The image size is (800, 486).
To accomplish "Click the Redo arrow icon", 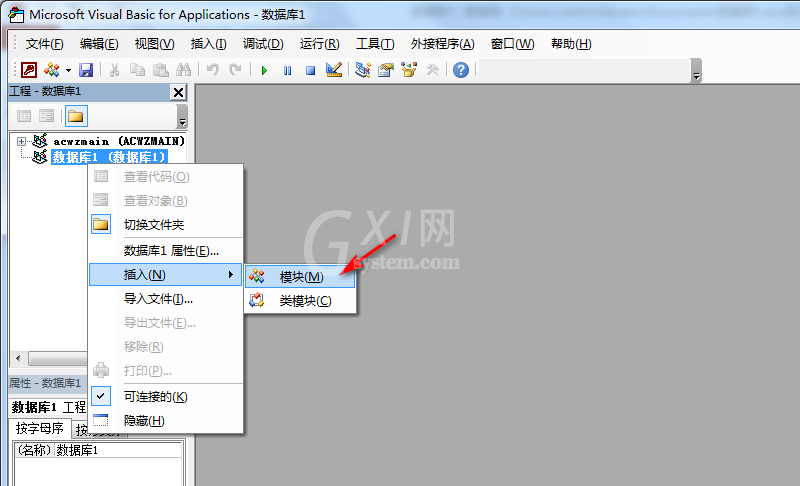I will click(x=235, y=70).
